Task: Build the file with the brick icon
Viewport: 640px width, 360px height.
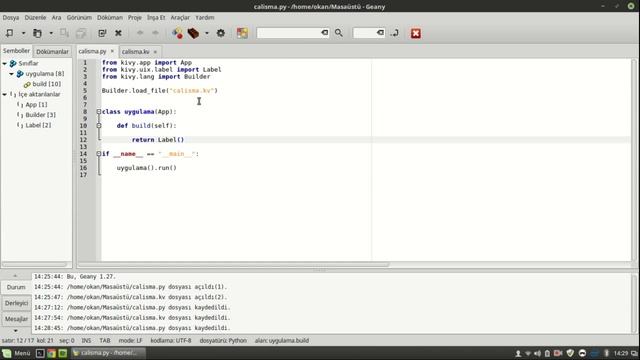Action: point(193,33)
